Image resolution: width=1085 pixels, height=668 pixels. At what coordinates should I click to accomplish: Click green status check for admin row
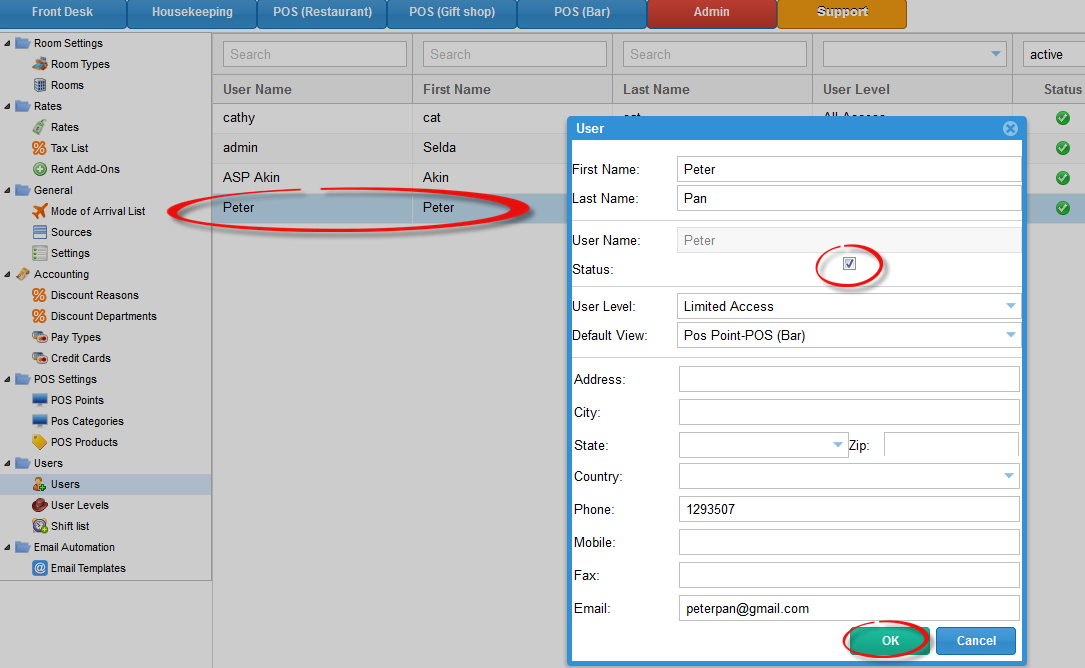pos(1062,148)
